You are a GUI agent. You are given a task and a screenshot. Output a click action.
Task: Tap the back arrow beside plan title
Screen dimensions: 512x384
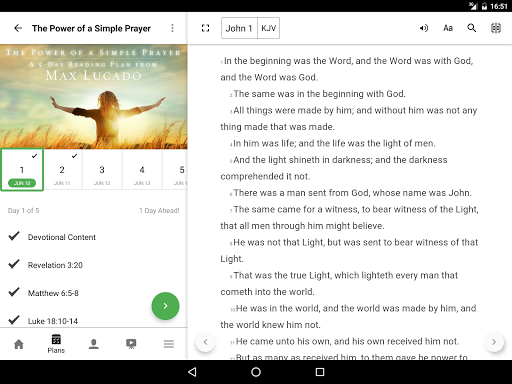click(18, 28)
